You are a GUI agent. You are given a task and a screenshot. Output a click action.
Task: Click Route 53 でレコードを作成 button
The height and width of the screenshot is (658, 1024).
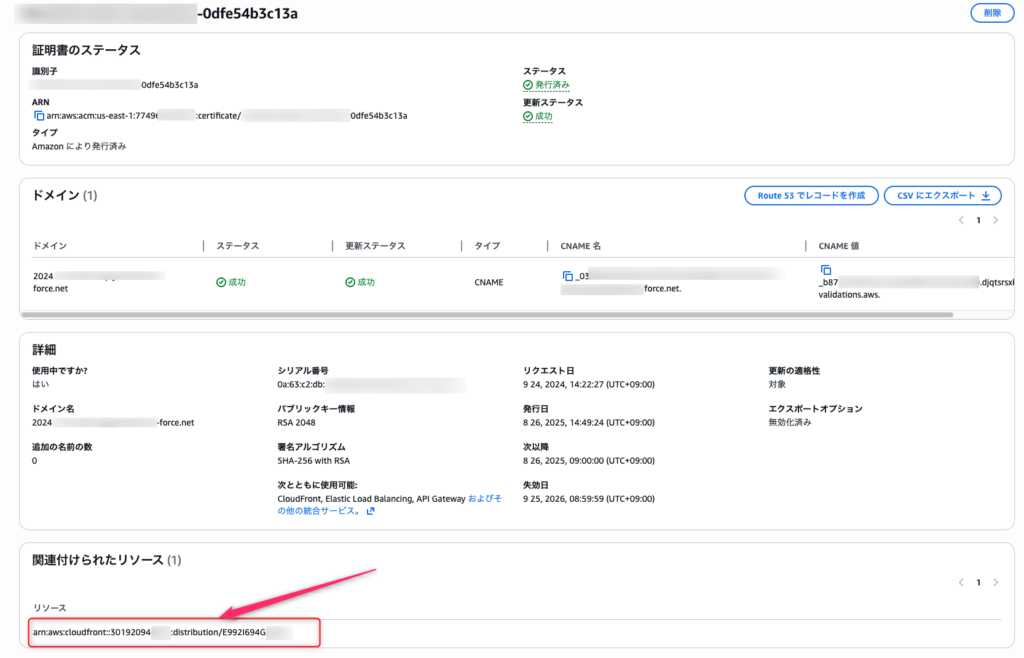(x=811, y=196)
